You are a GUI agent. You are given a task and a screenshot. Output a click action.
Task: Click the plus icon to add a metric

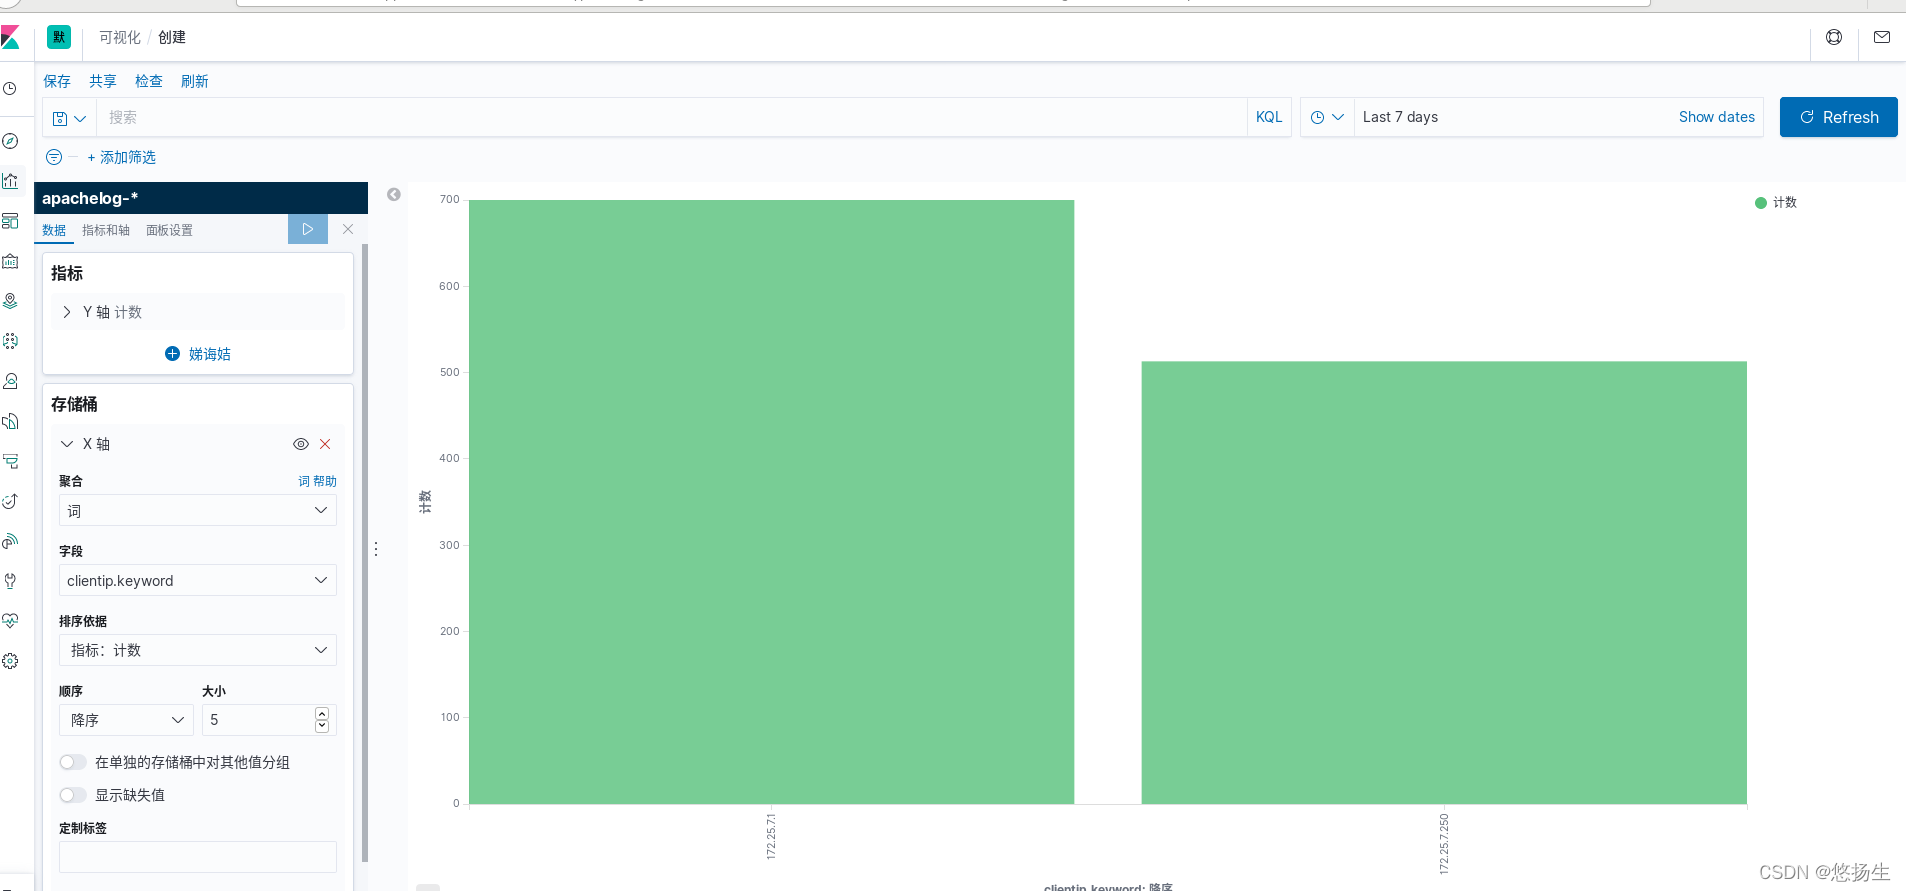pos(172,354)
